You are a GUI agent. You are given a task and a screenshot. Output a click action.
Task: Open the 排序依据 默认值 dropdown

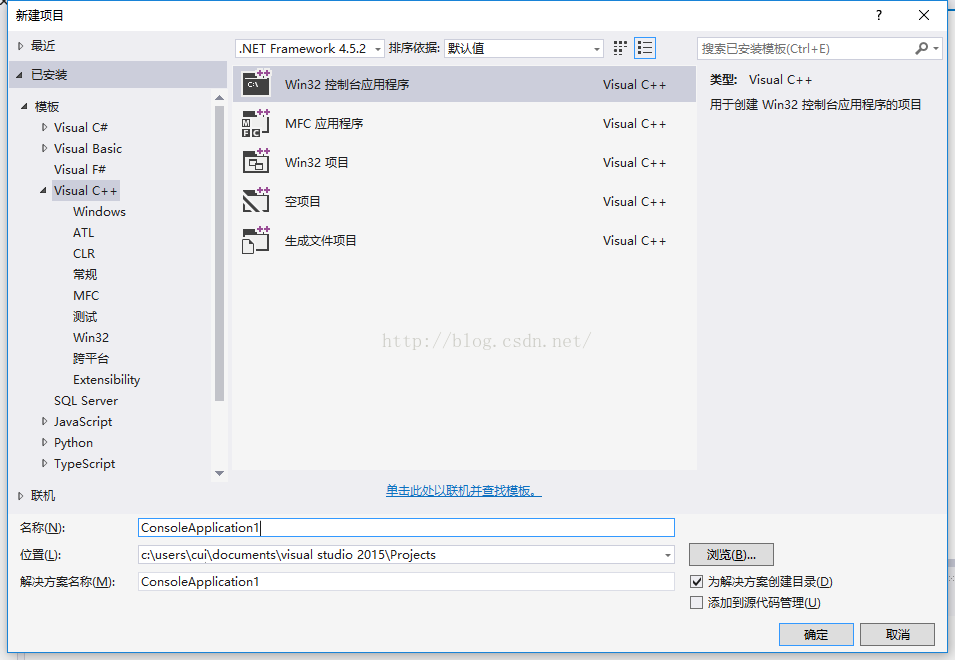[x=524, y=48]
